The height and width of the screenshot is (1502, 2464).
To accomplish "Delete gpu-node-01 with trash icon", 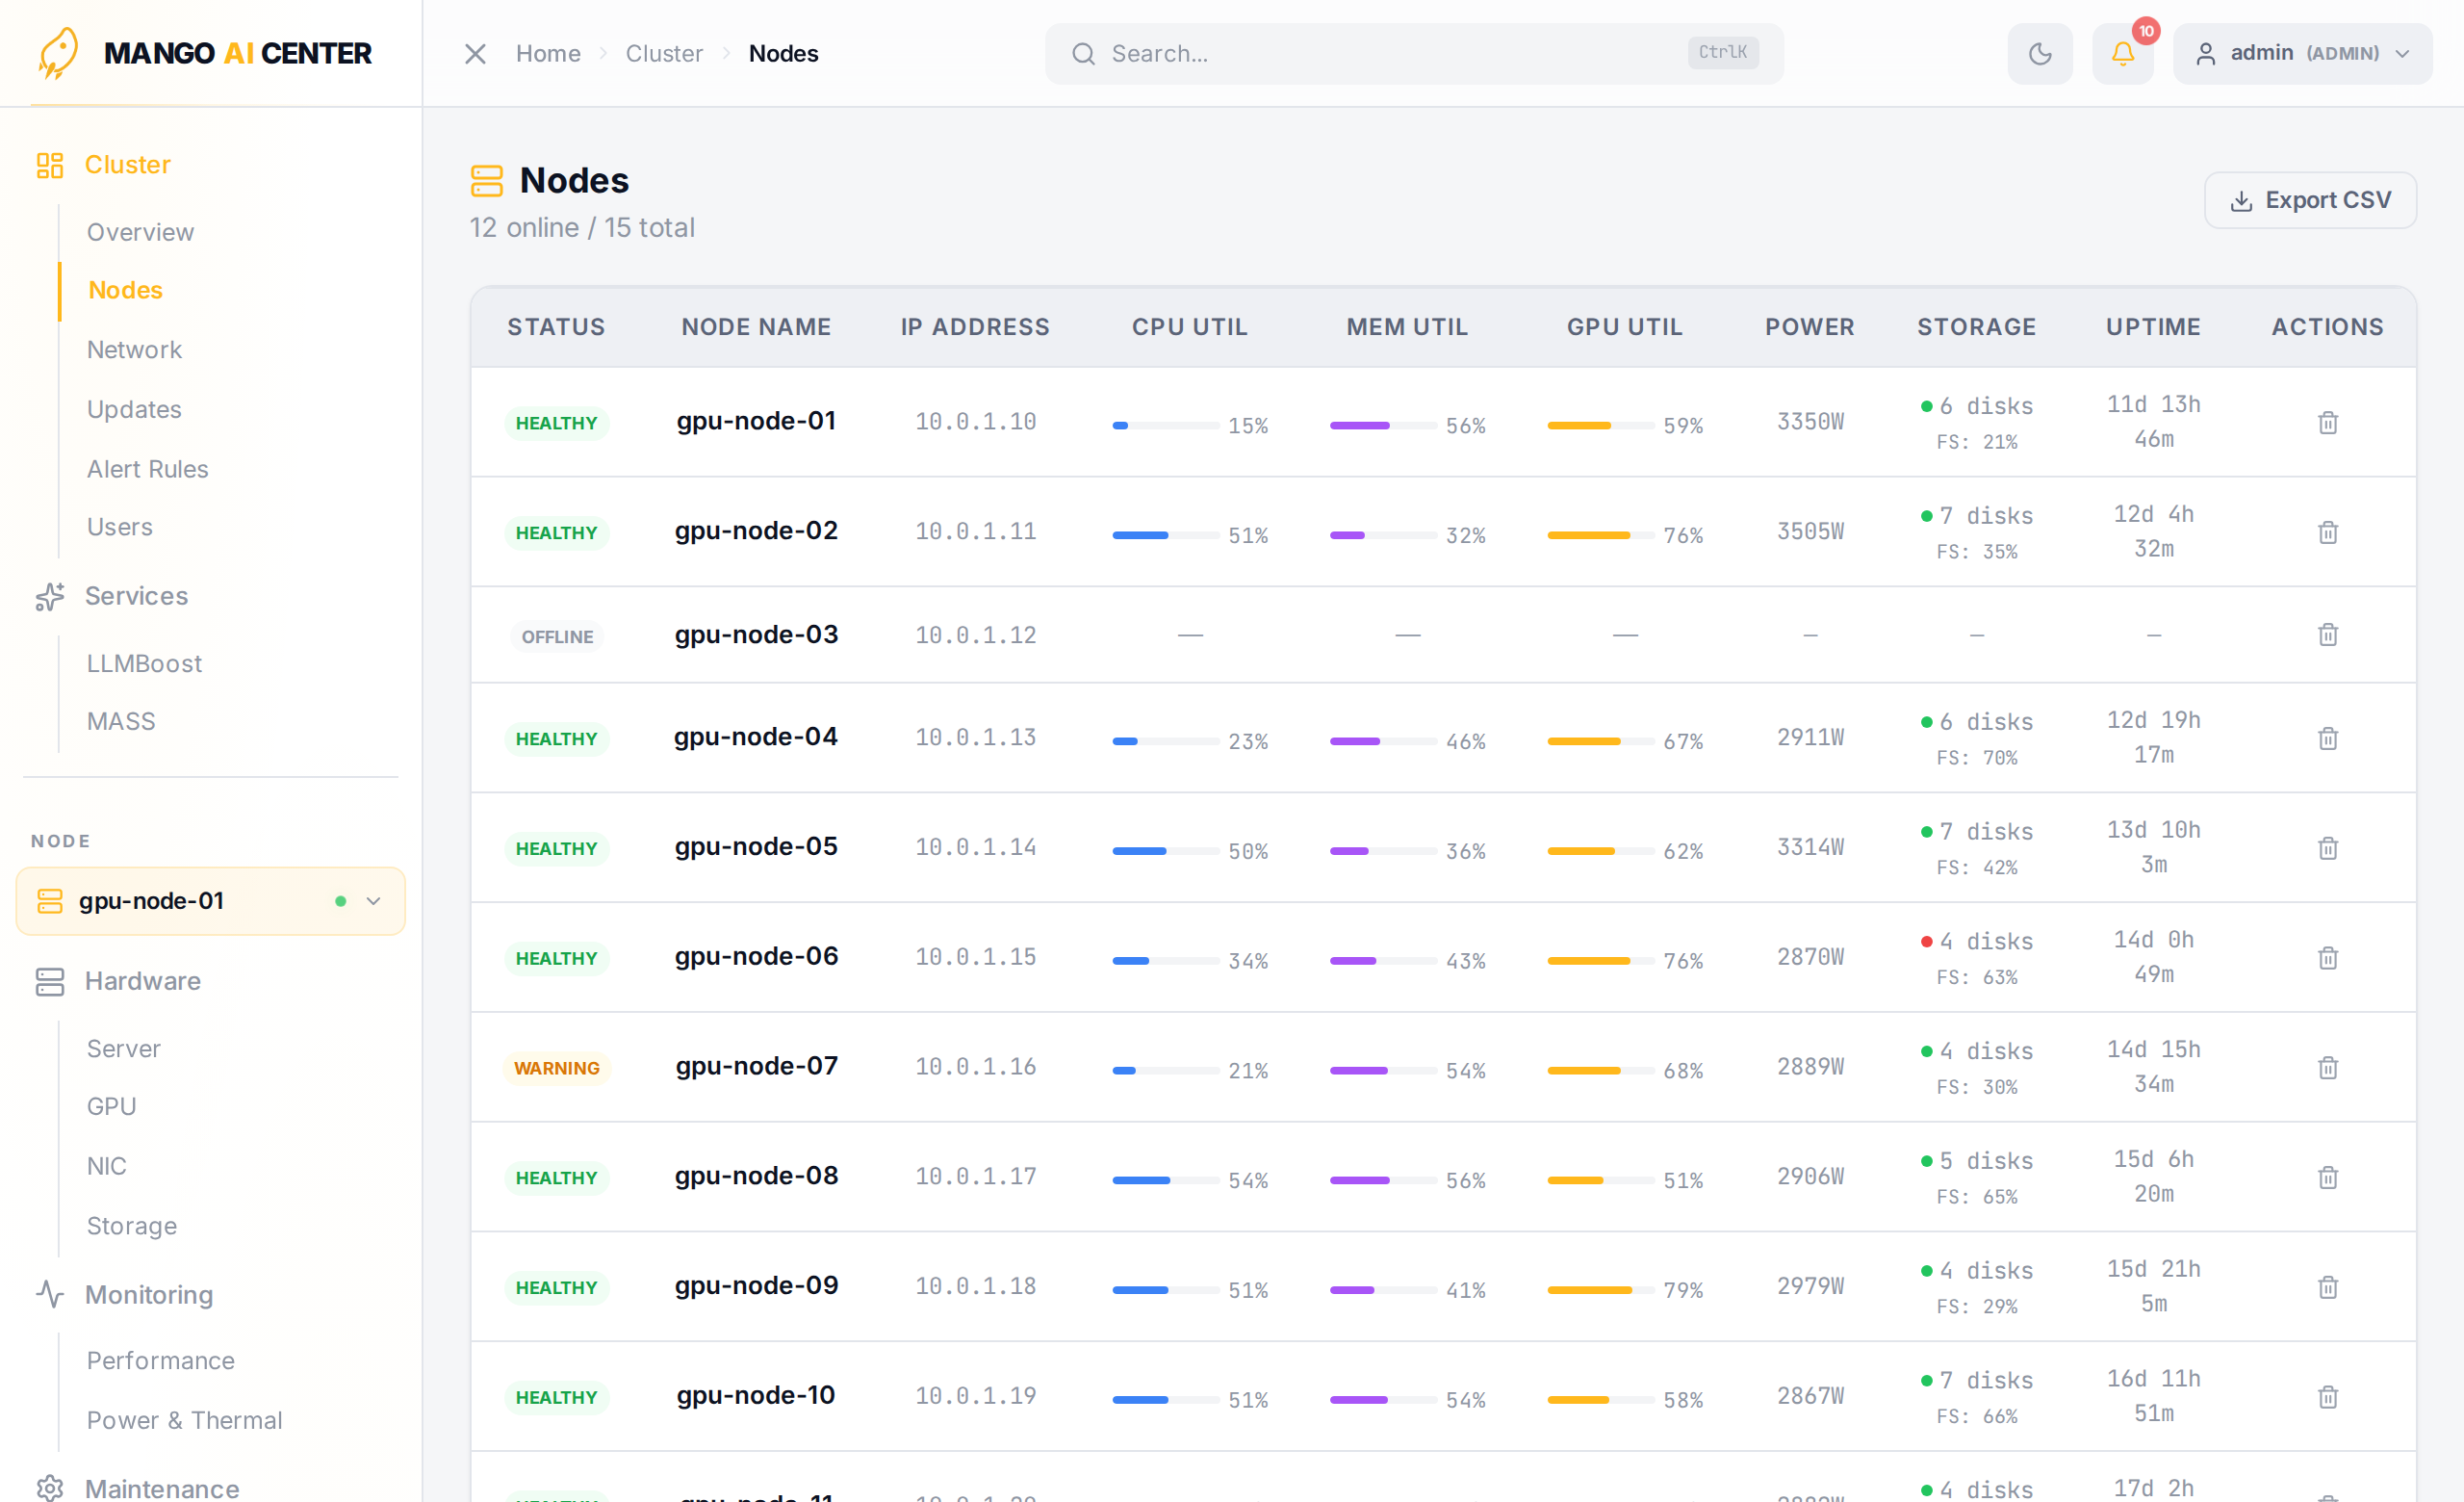I will (x=2327, y=423).
